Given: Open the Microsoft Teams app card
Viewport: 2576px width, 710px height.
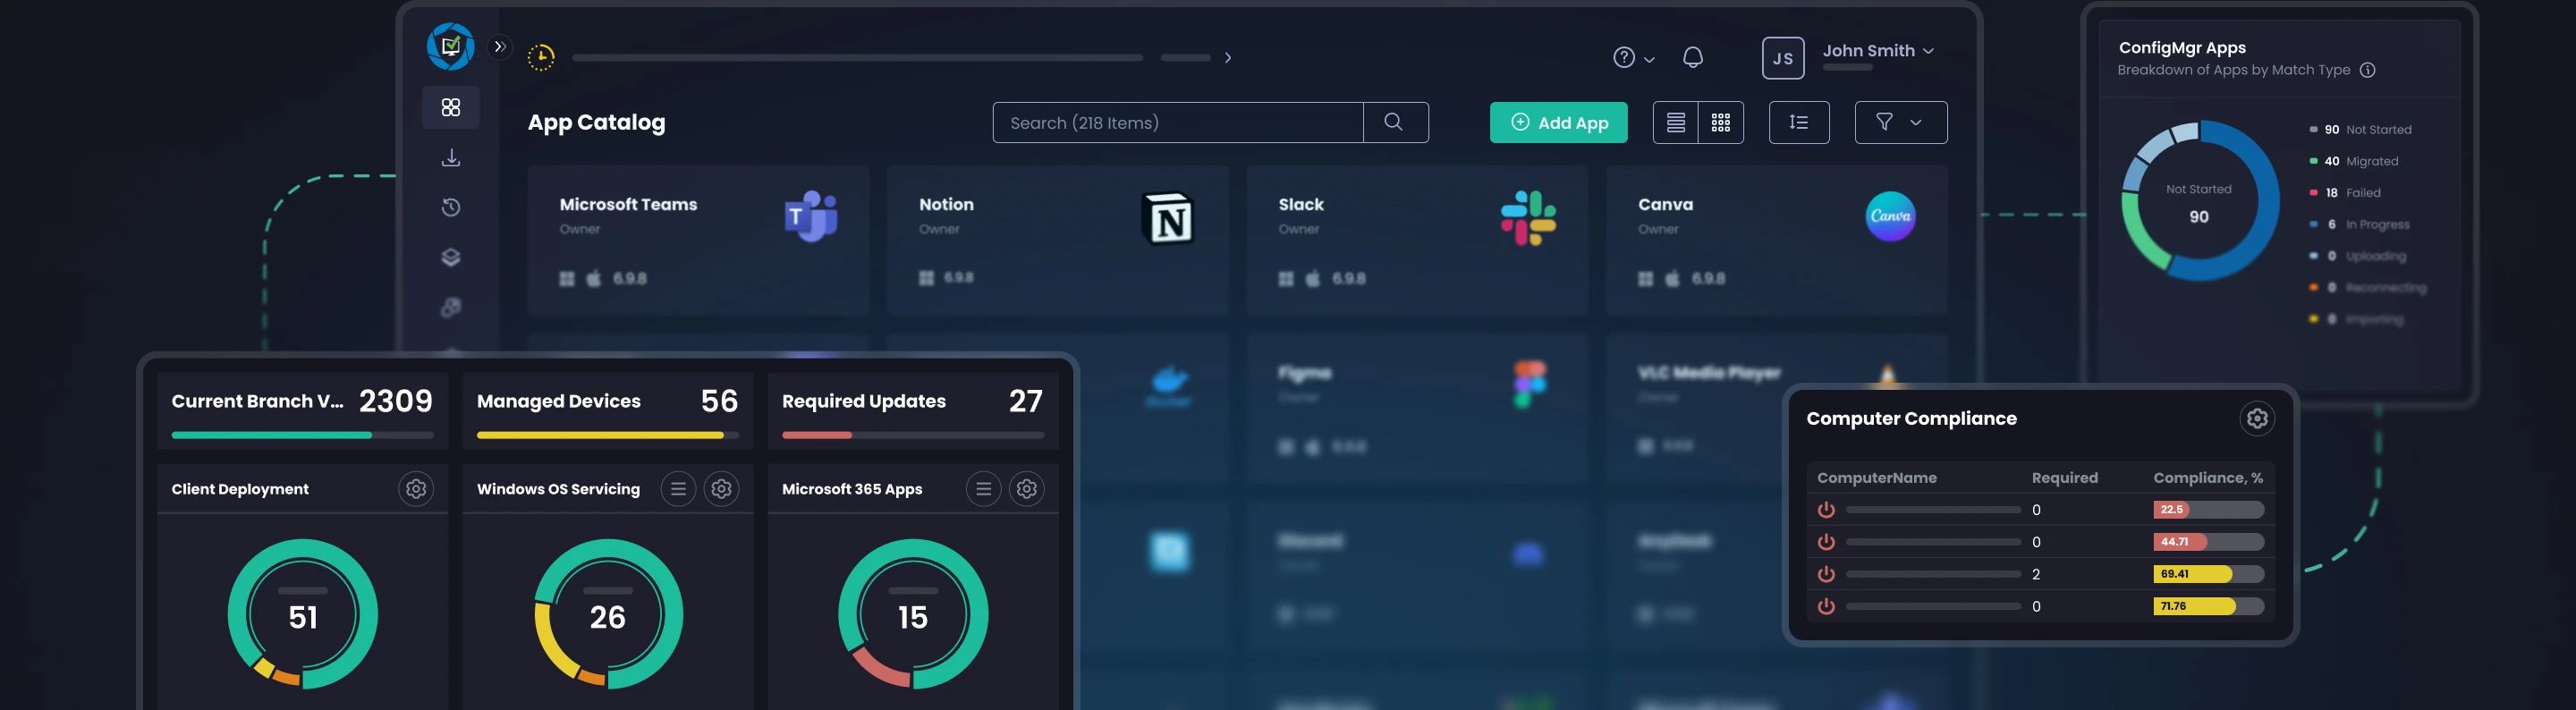Looking at the screenshot, I should (698, 240).
